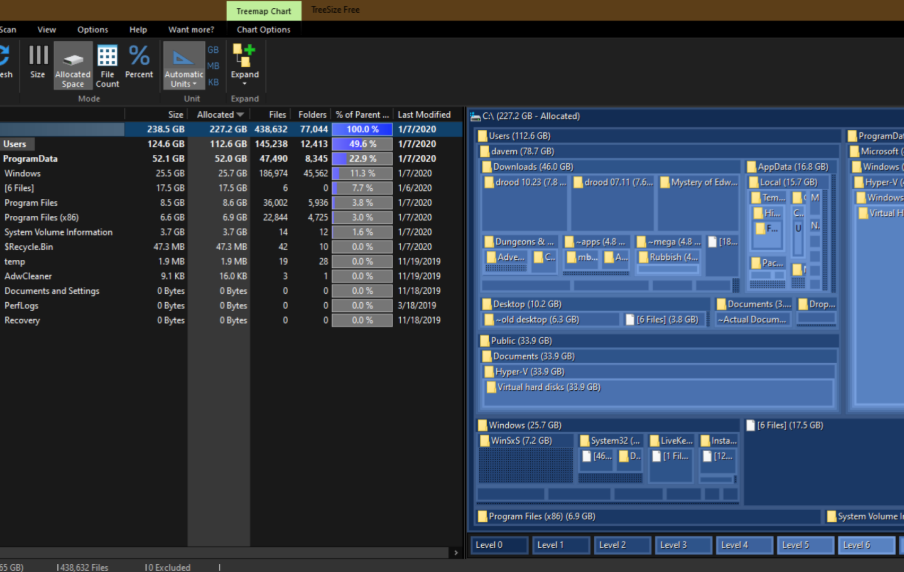Image resolution: width=904 pixels, height=572 pixels.
Task: Click the Level 6 color legend box
Action: pos(866,545)
